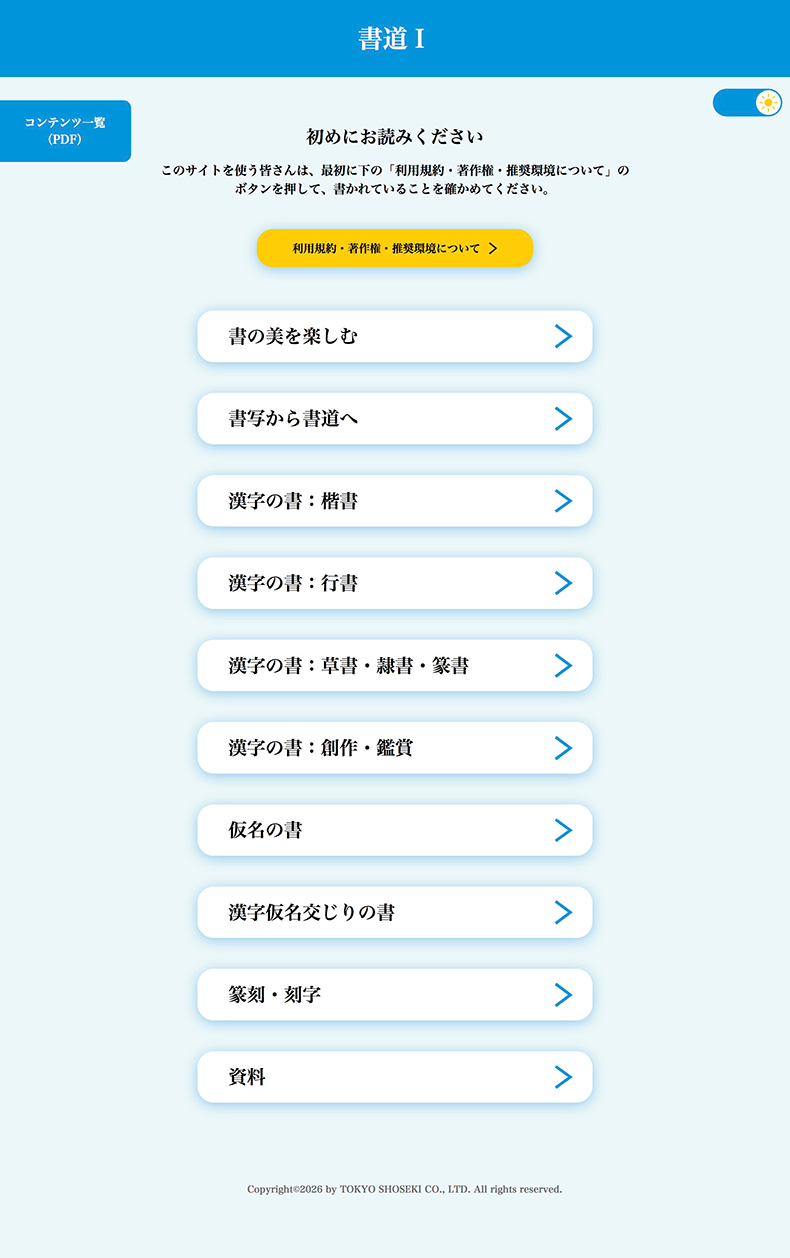Viewport: 790px width, 1258px height.
Task: Open 仮名の書 section
Action: coord(394,830)
